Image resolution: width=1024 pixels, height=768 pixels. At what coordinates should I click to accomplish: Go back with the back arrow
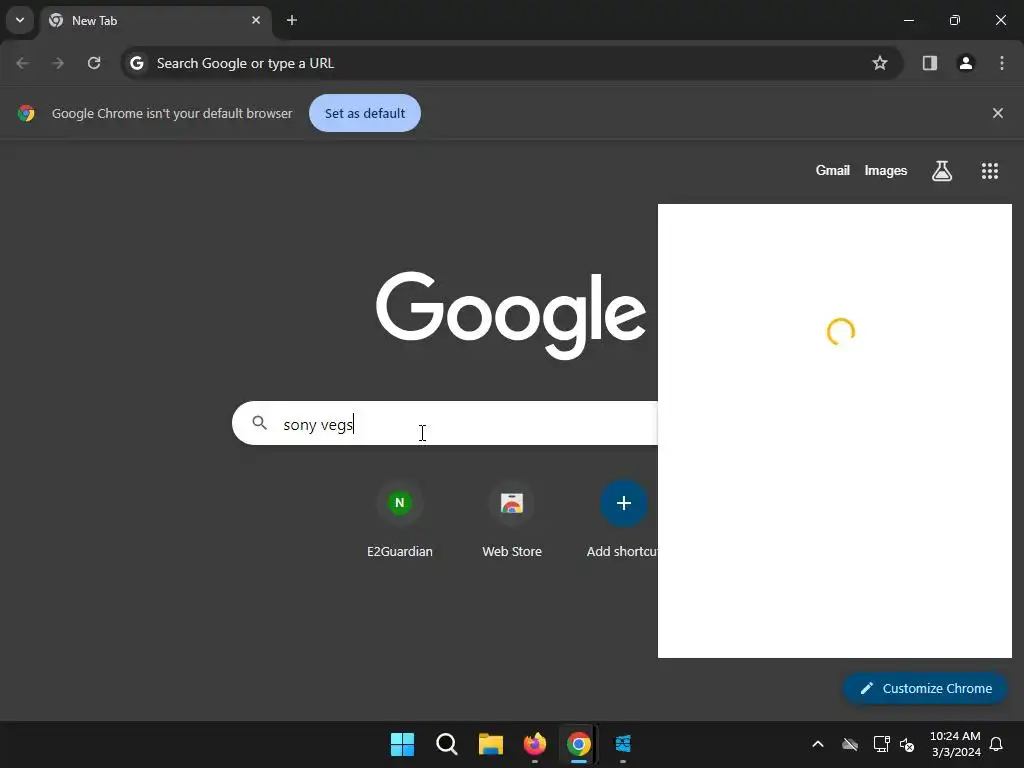(x=22, y=63)
